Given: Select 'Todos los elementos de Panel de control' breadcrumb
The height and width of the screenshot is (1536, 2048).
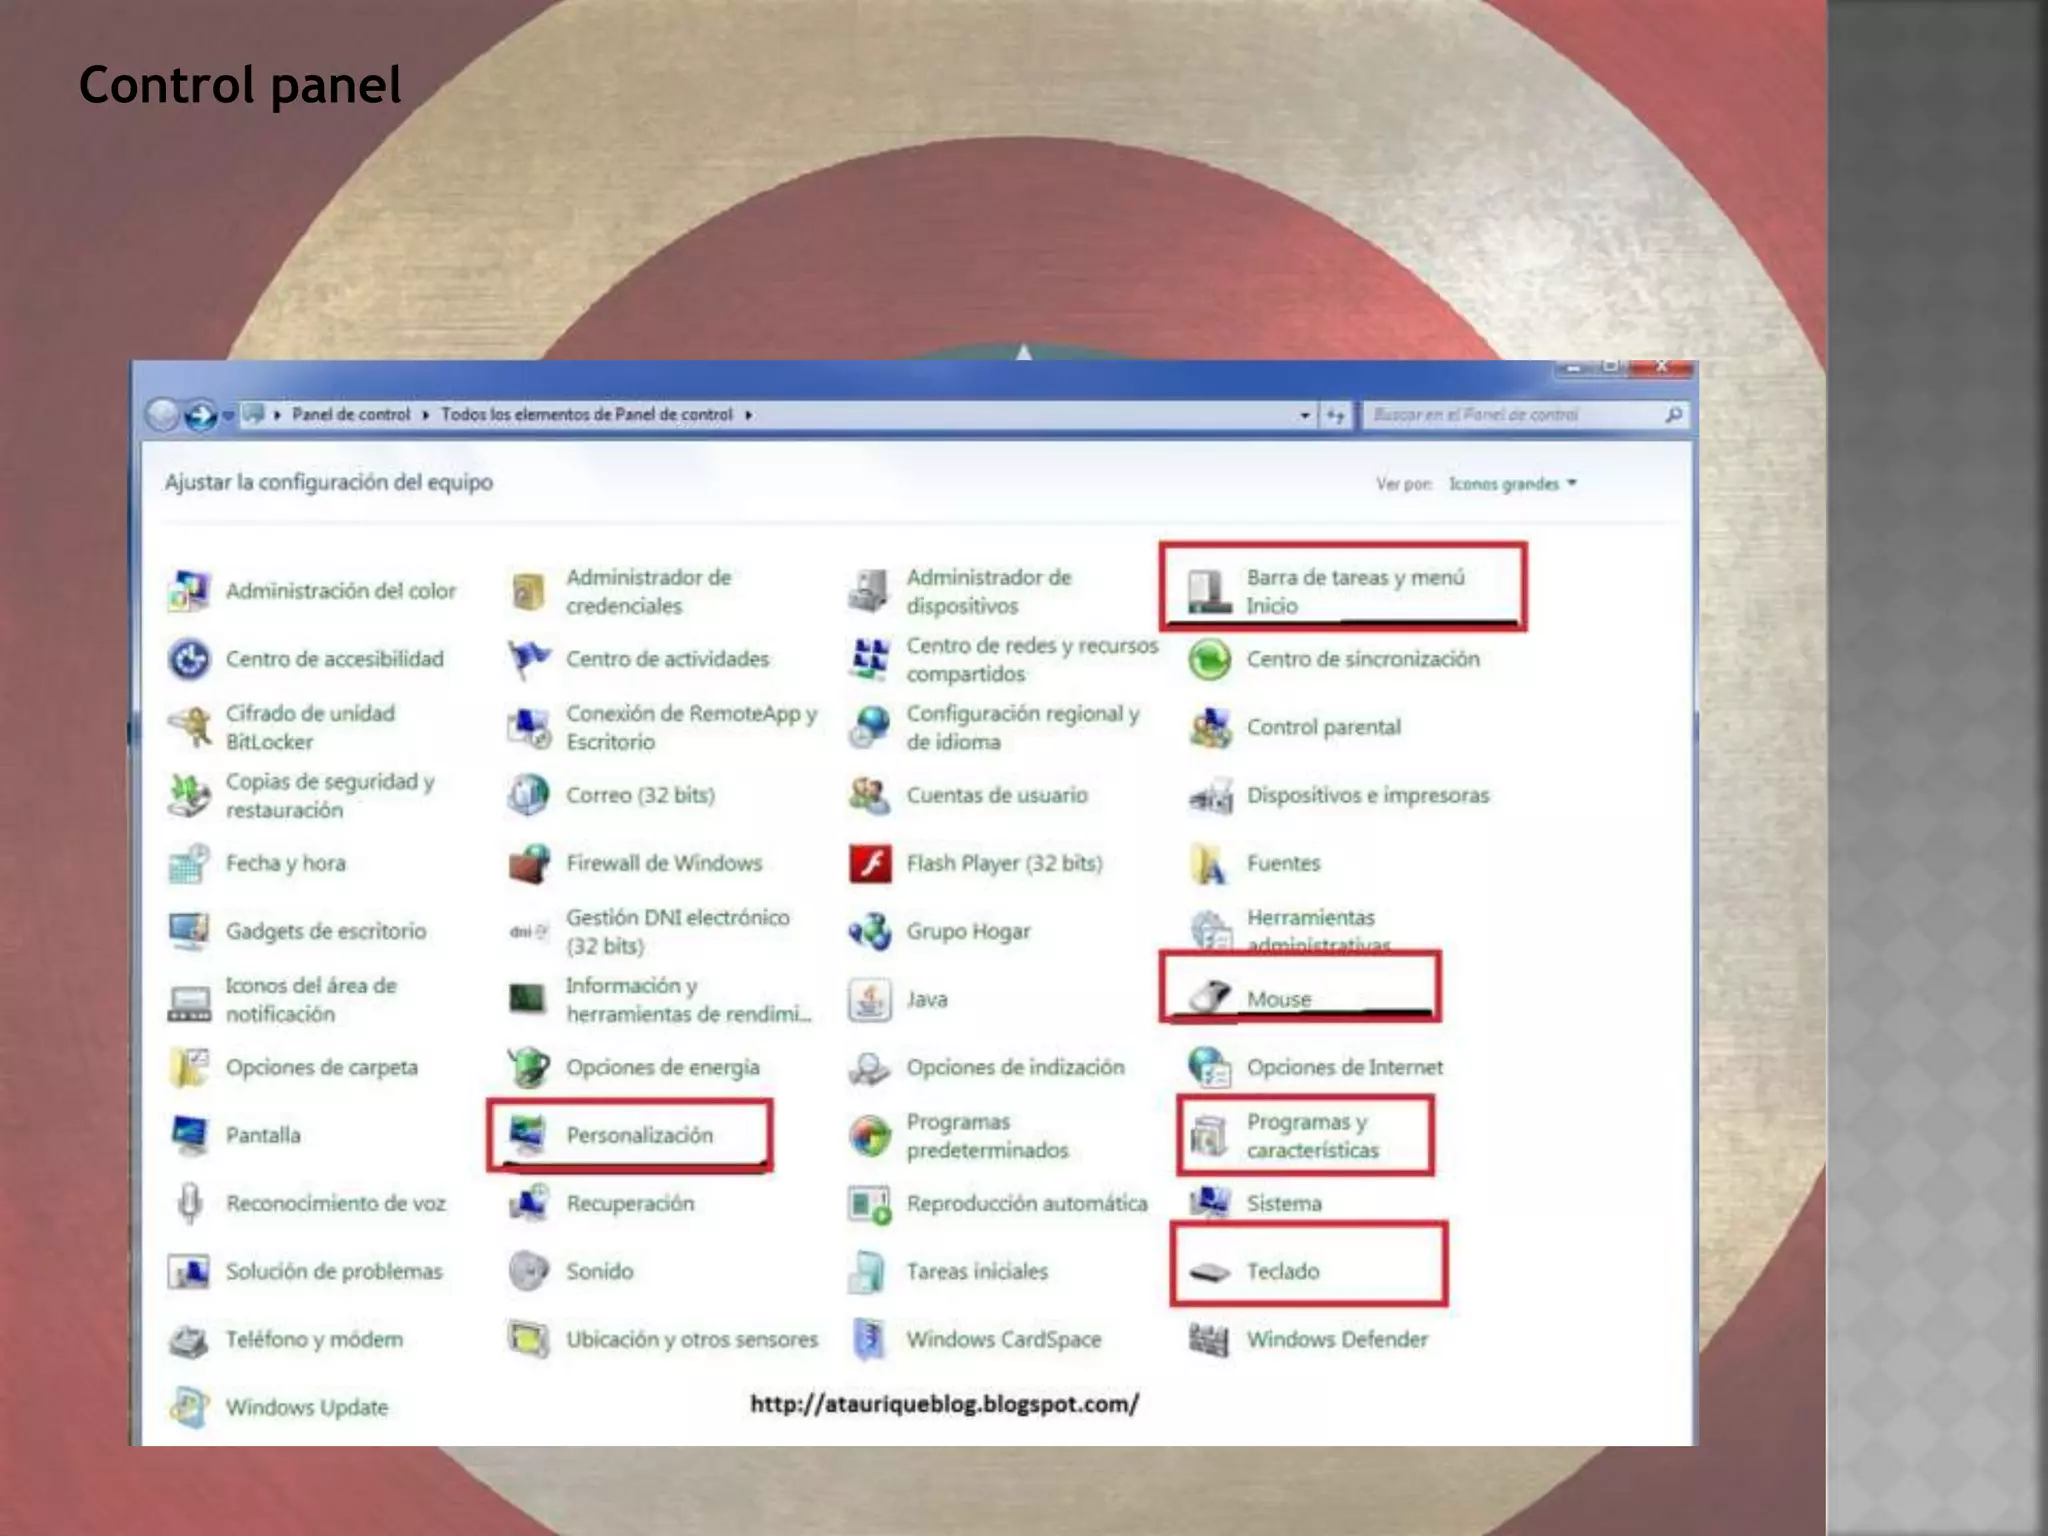Looking at the screenshot, I should click(x=587, y=415).
